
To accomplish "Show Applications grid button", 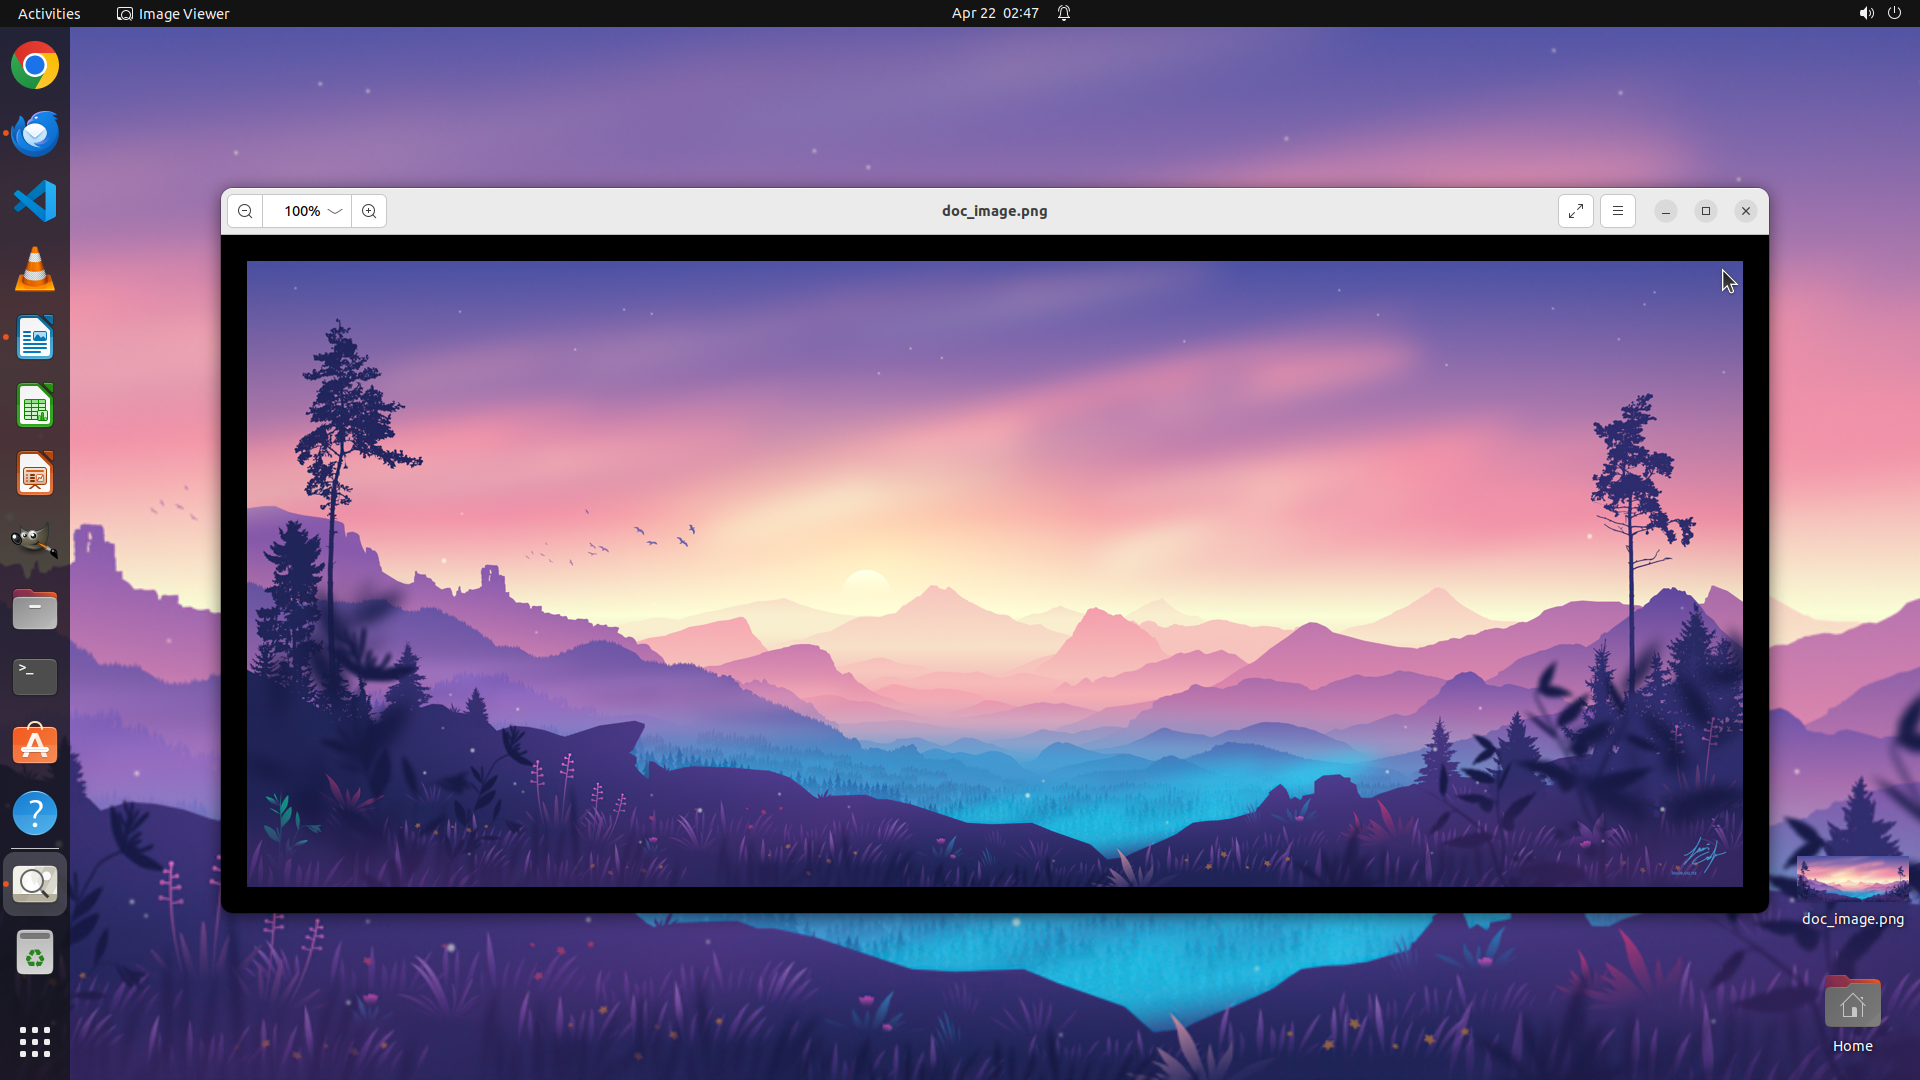I will pos(35,1041).
